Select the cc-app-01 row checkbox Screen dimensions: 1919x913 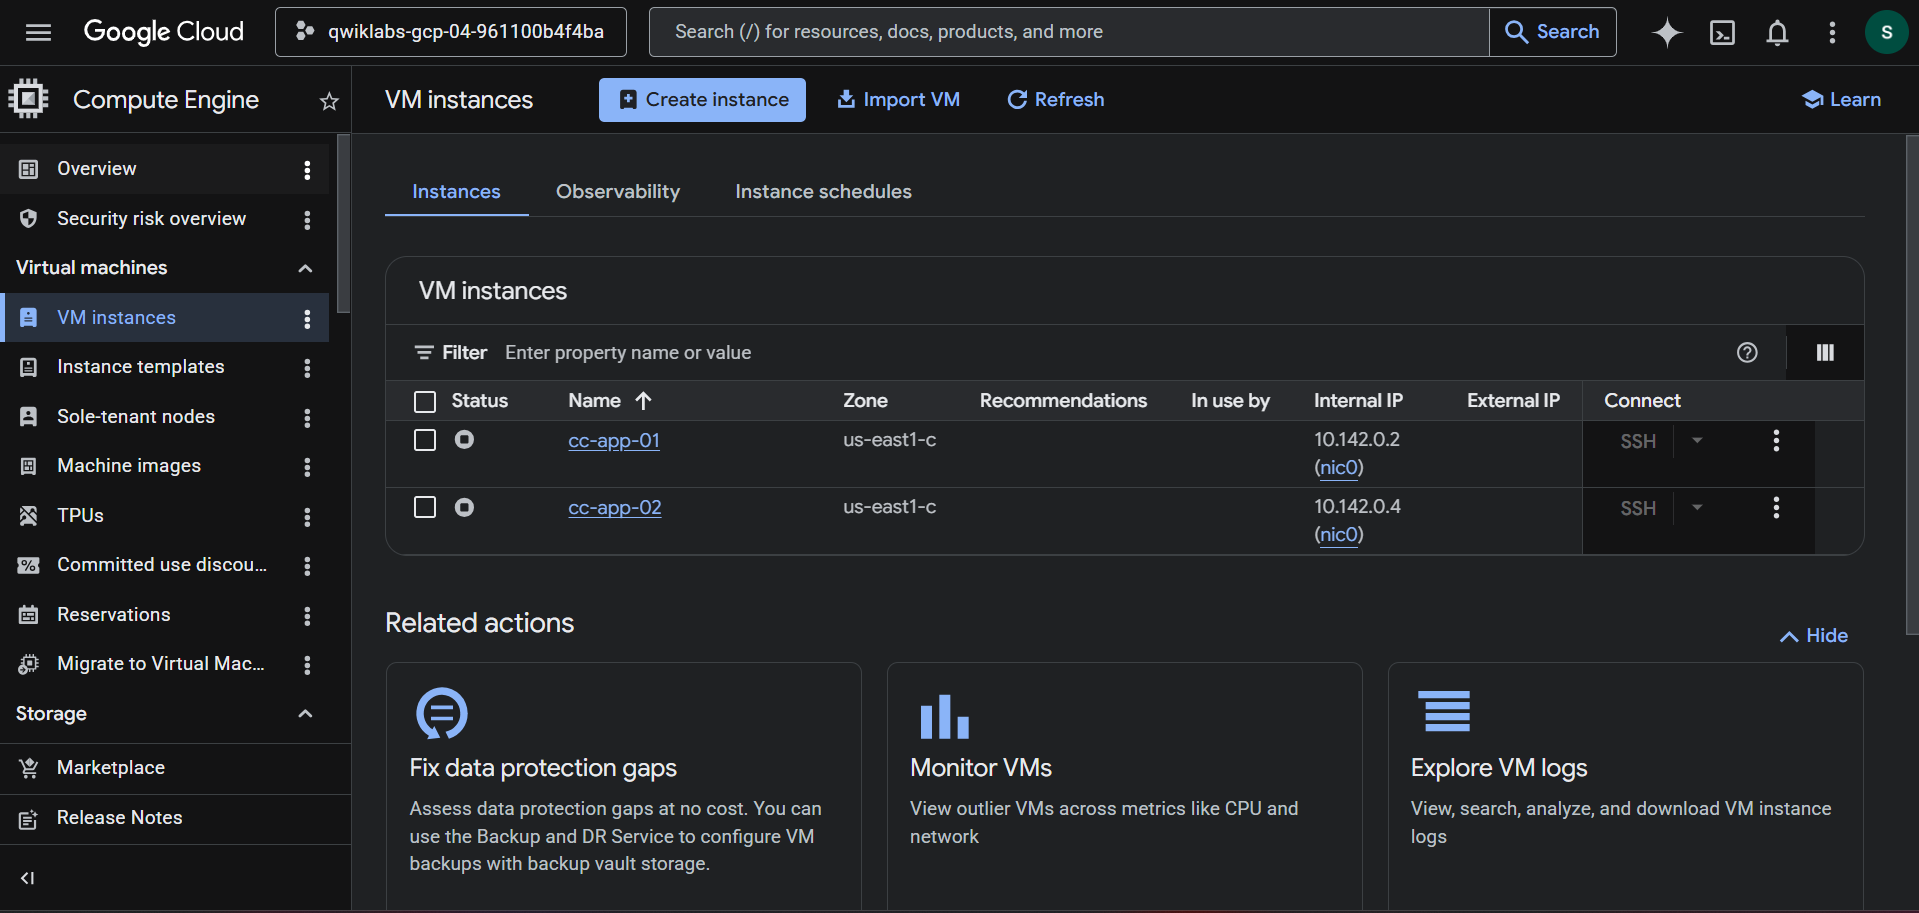[x=425, y=440]
